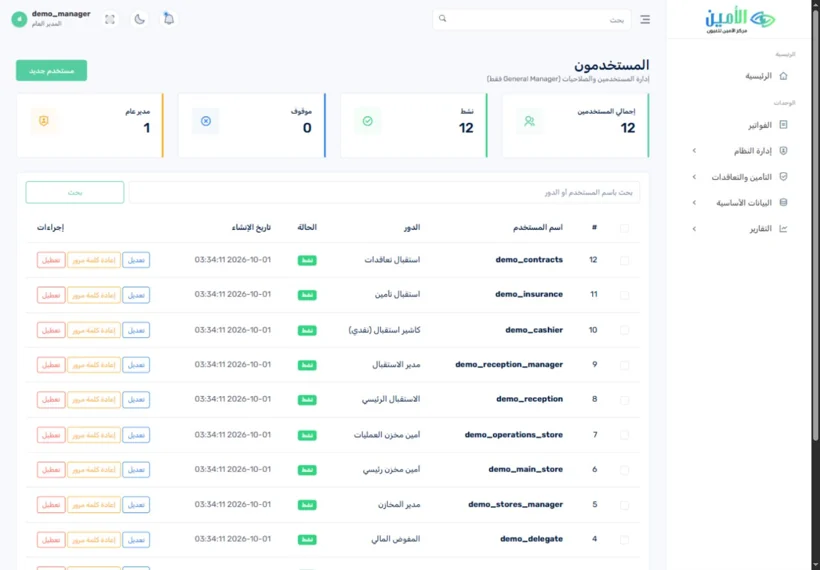Click تعديل for demo_reception_manager
The image size is (820, 570).
coord(136,364)
